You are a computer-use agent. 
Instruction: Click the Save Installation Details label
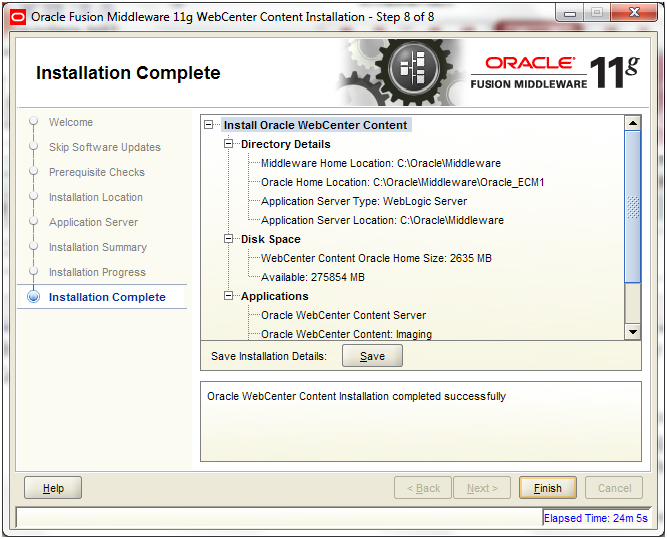tap(269, 356)
